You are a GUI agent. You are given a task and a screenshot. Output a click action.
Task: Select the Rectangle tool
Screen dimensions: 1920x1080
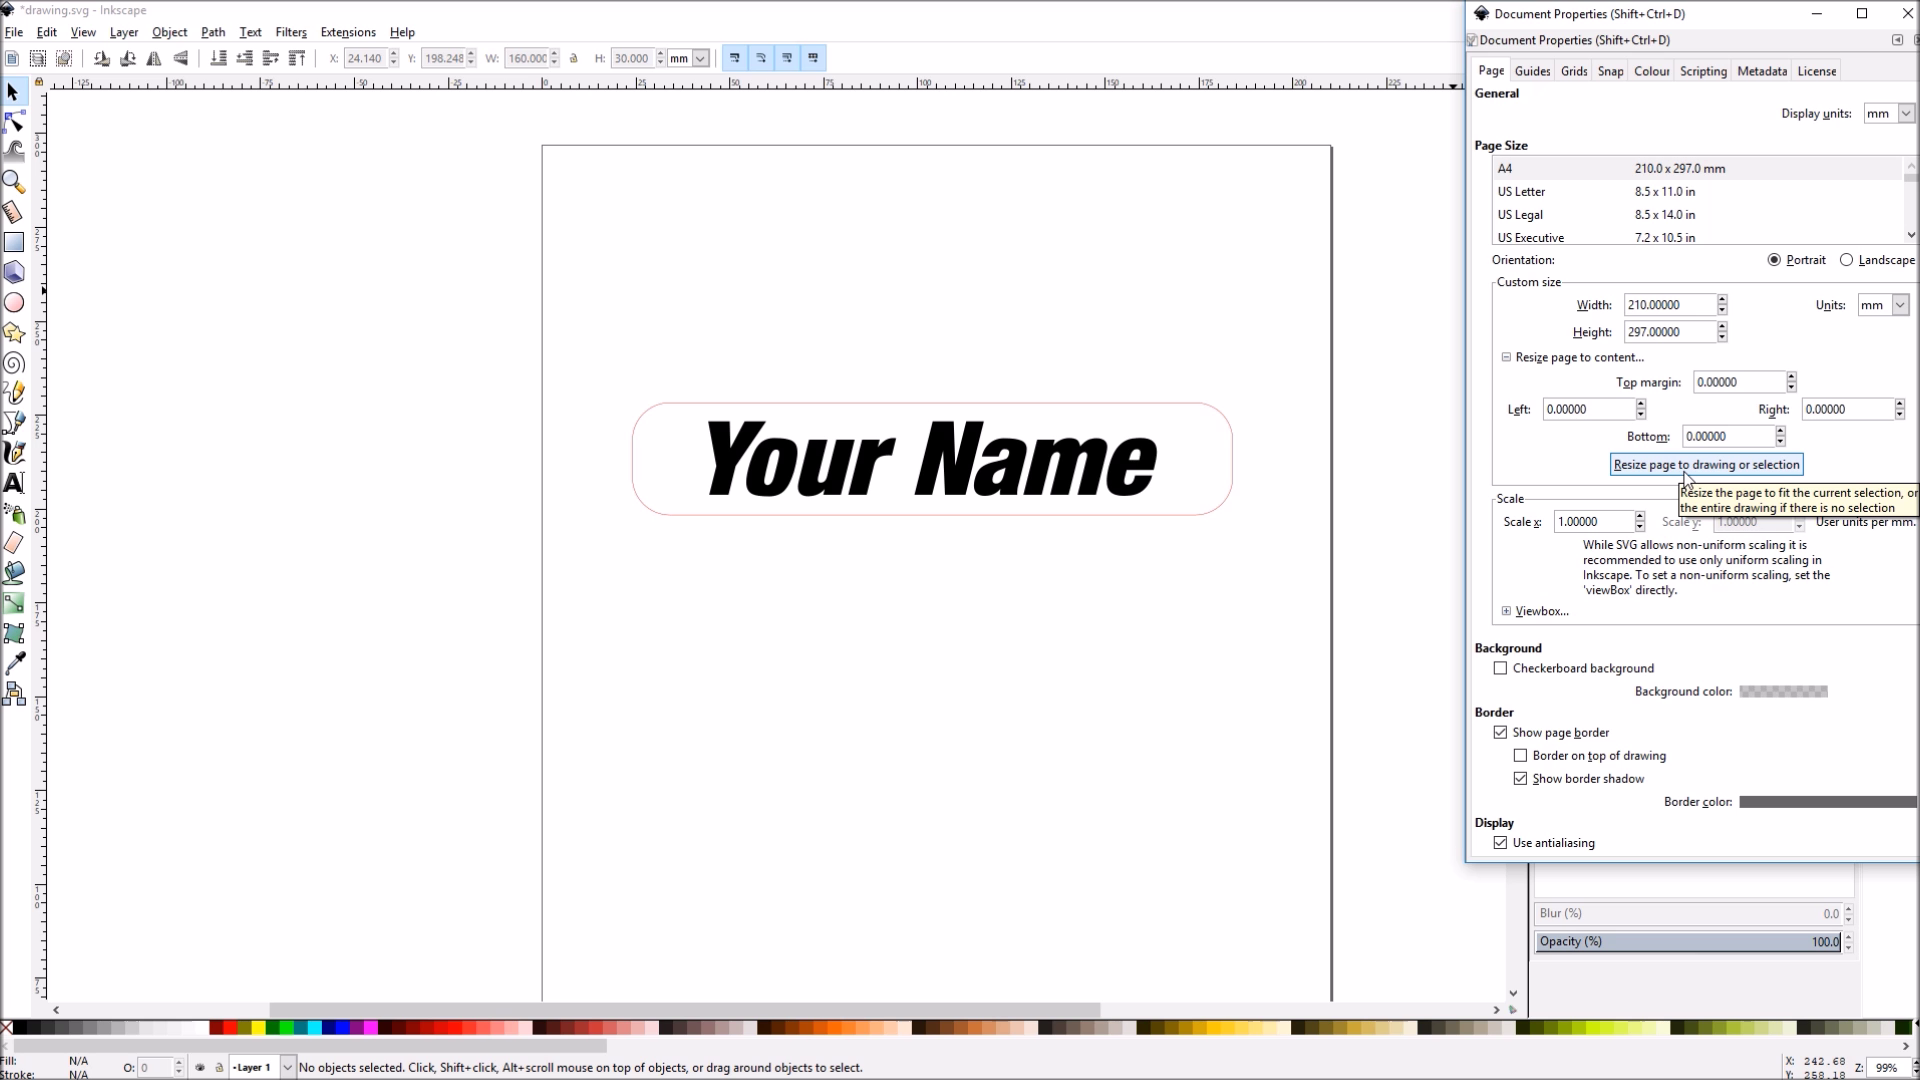[x=14, y=242]
